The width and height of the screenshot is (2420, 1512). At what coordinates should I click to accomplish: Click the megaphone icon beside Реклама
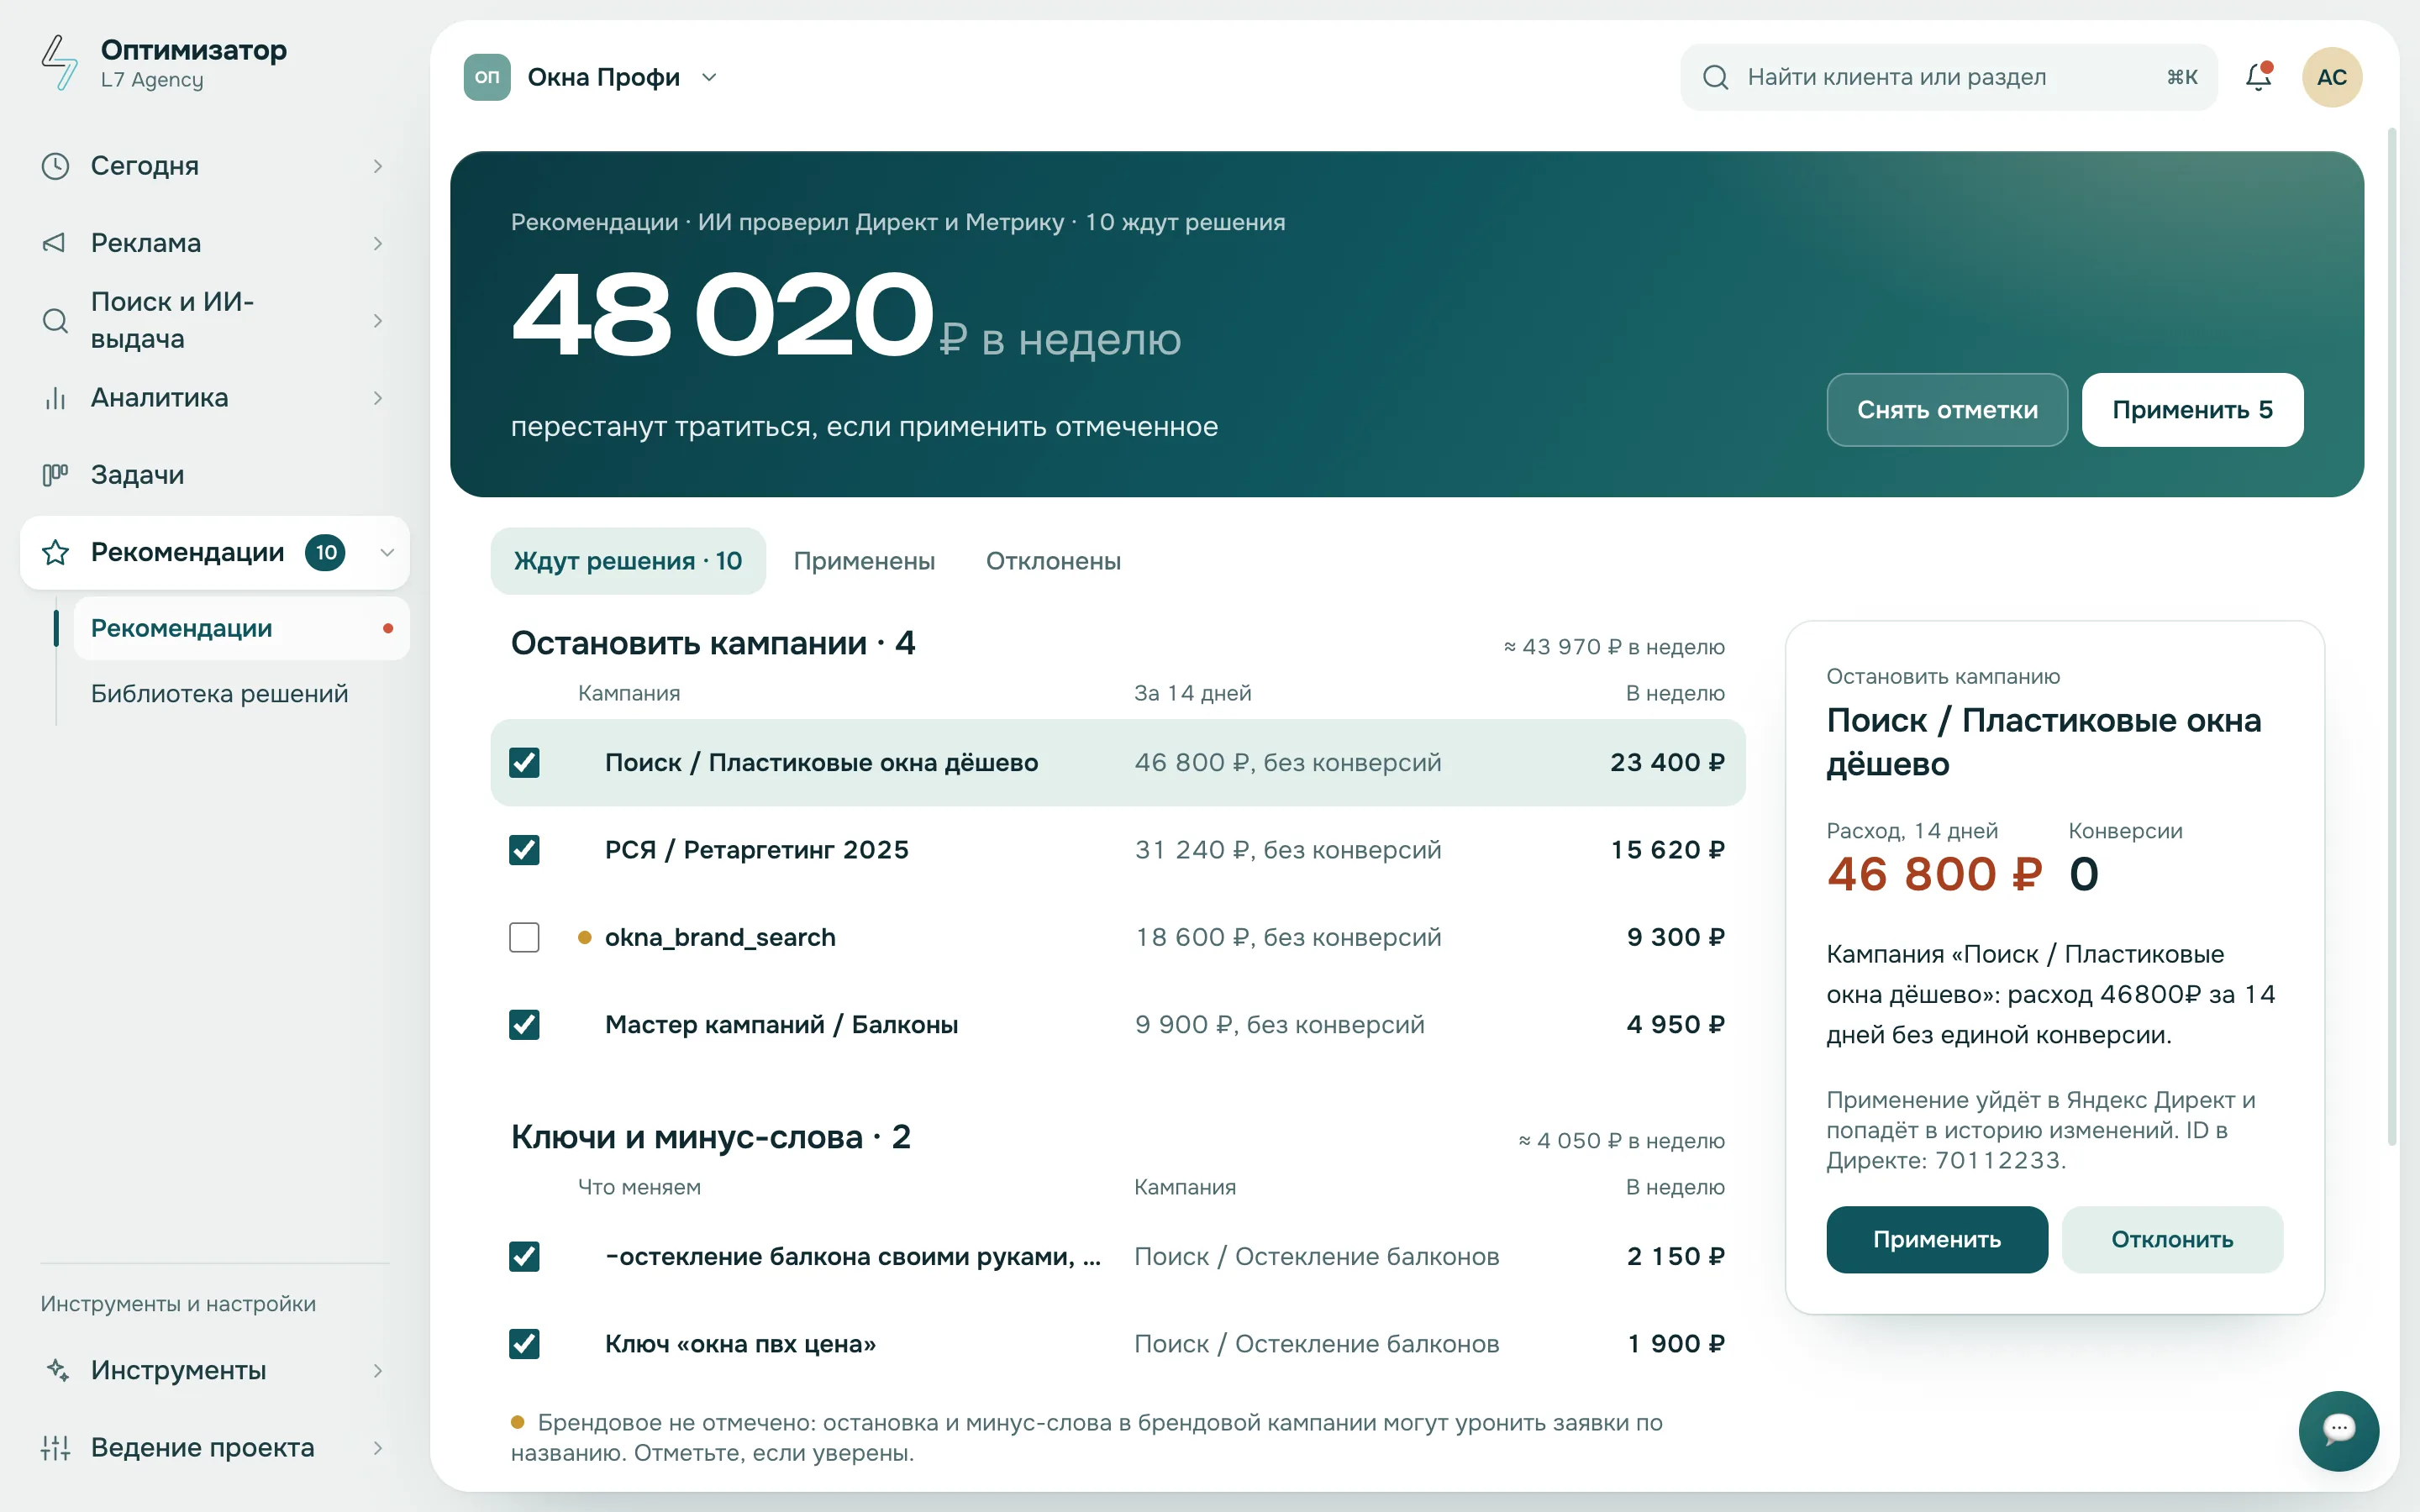(x=55, y=243)
